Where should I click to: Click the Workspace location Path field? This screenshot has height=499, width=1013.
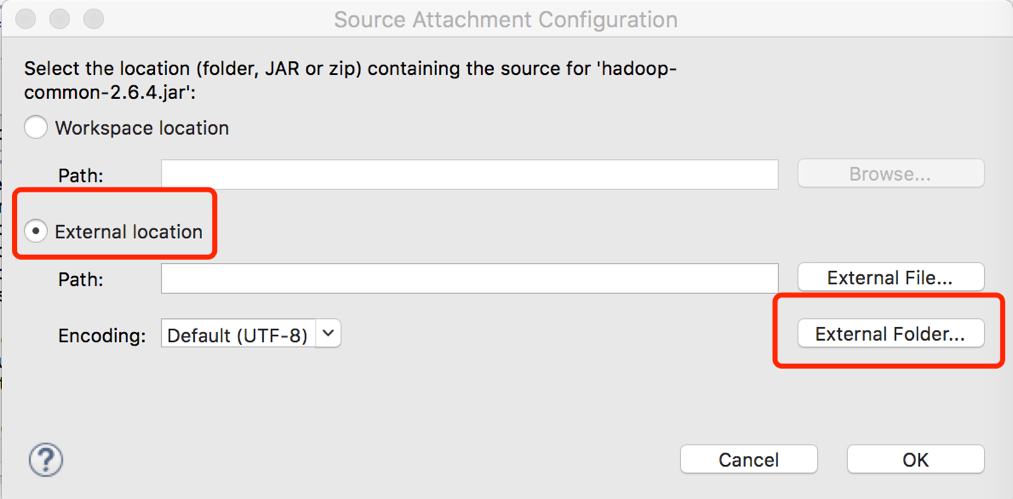[x=470, y=174]
